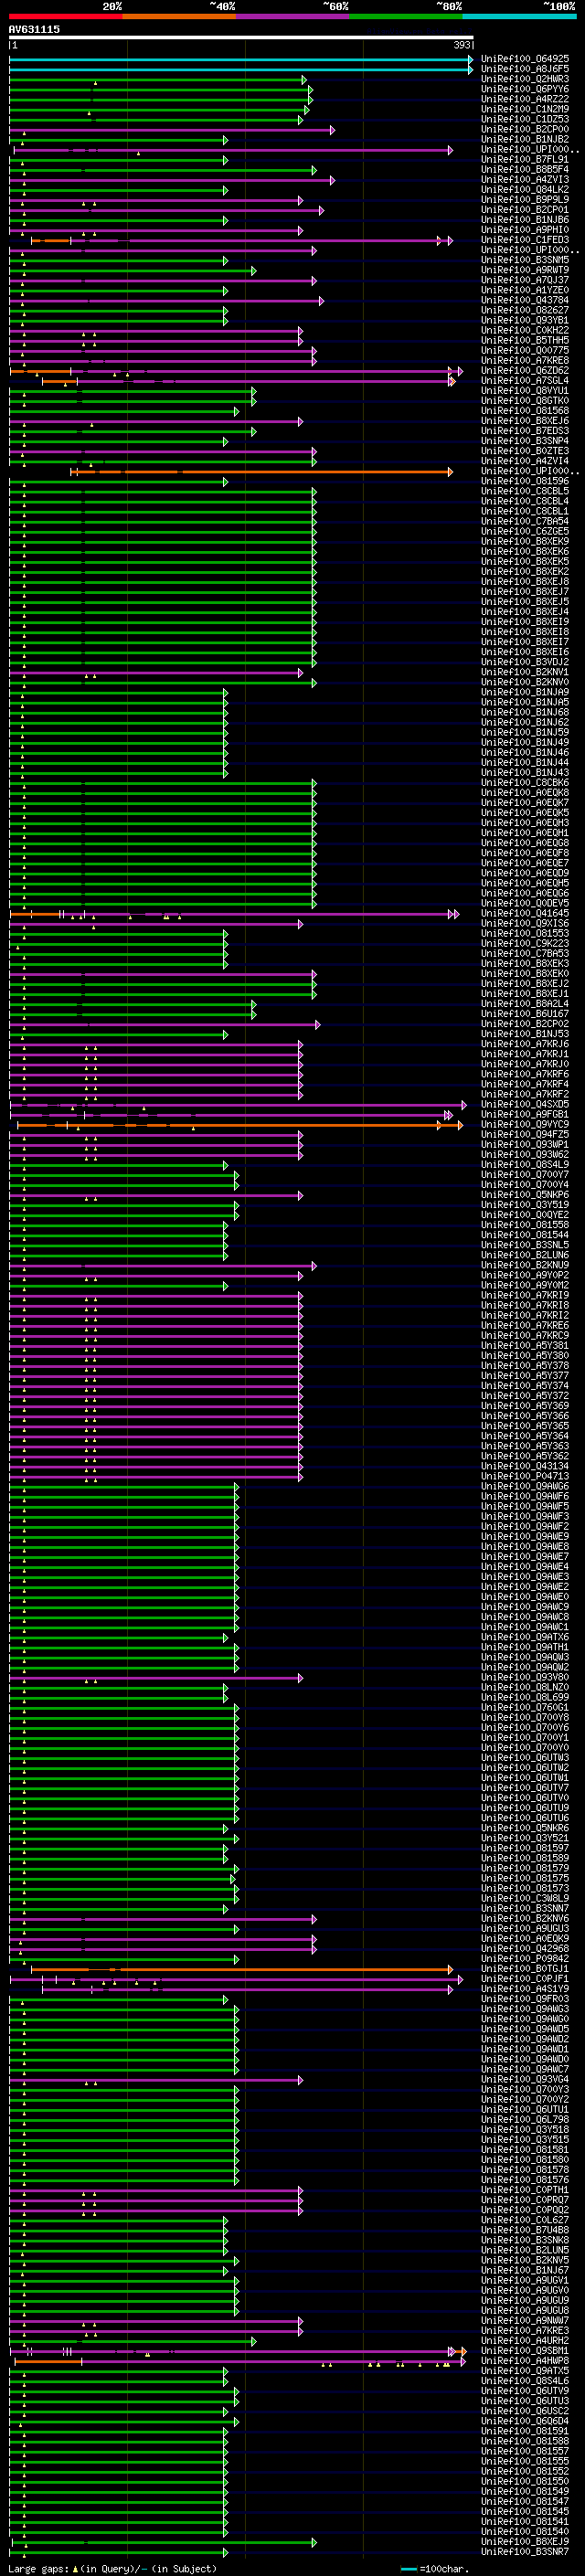Image resolution: width=585 pixels, height=2576 pixels.
Task: Select the query name AV631115
Action: pyautogui.click(x=34, y=29)
